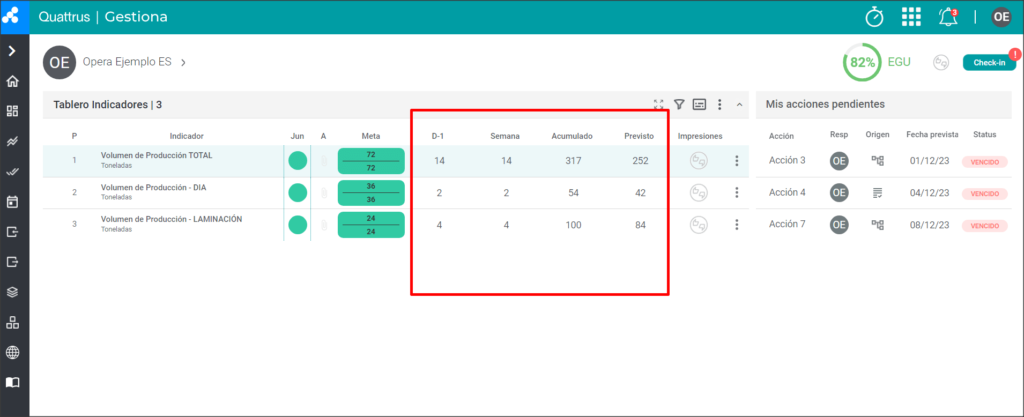
Task: Open the trend chart sidebar icon
Action: pos(12,142)
